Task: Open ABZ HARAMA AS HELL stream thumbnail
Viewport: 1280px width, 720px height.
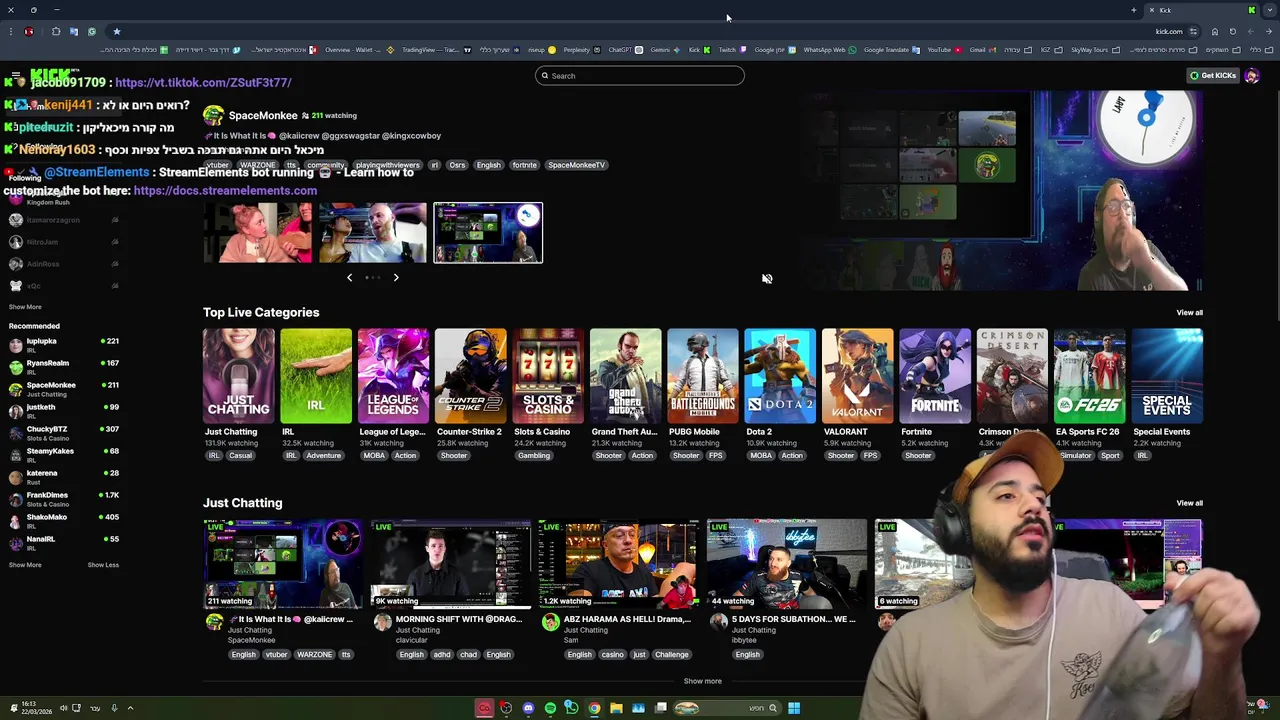Action: (619, 563)
